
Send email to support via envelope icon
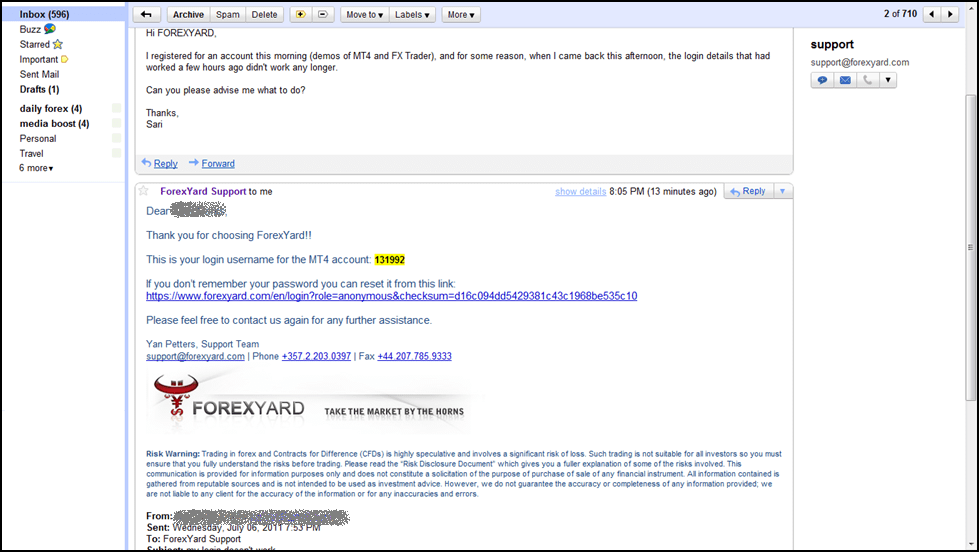click(845, 80)
